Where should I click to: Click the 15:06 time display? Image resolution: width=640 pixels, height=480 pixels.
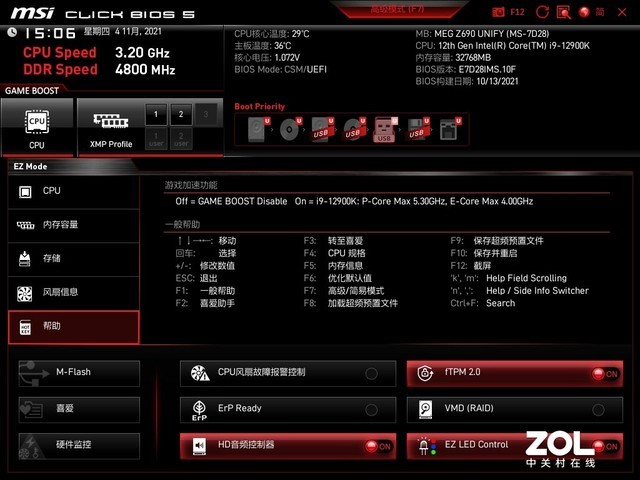(50, 33)
